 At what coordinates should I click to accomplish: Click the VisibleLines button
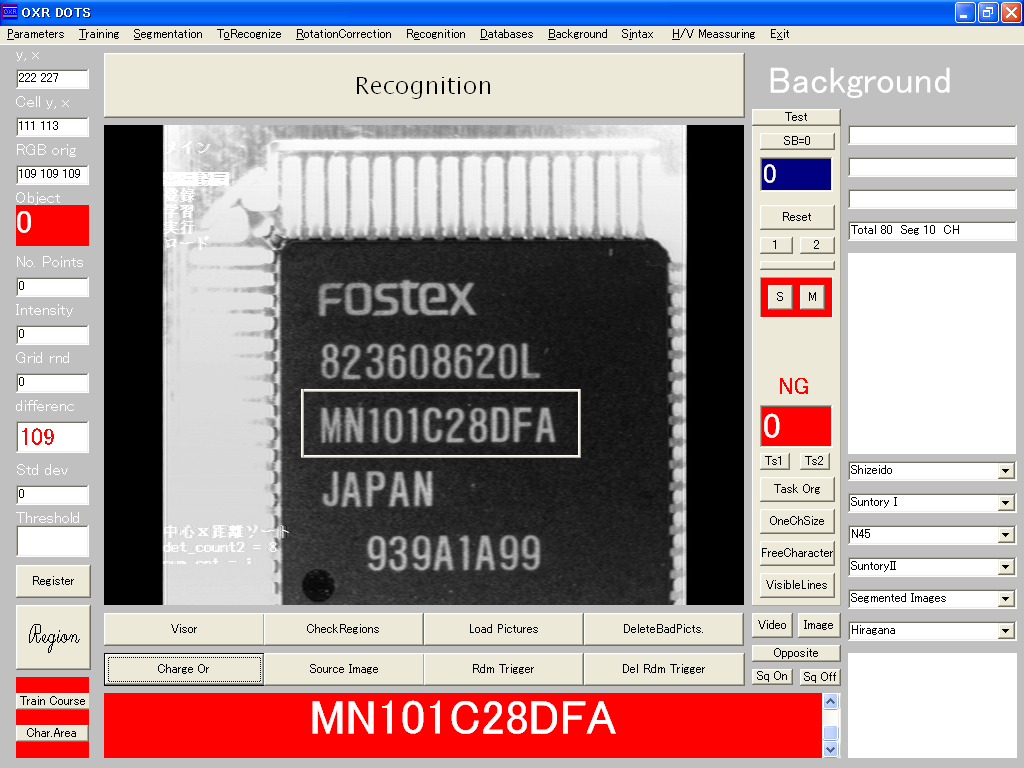click(x=797, y=585)
